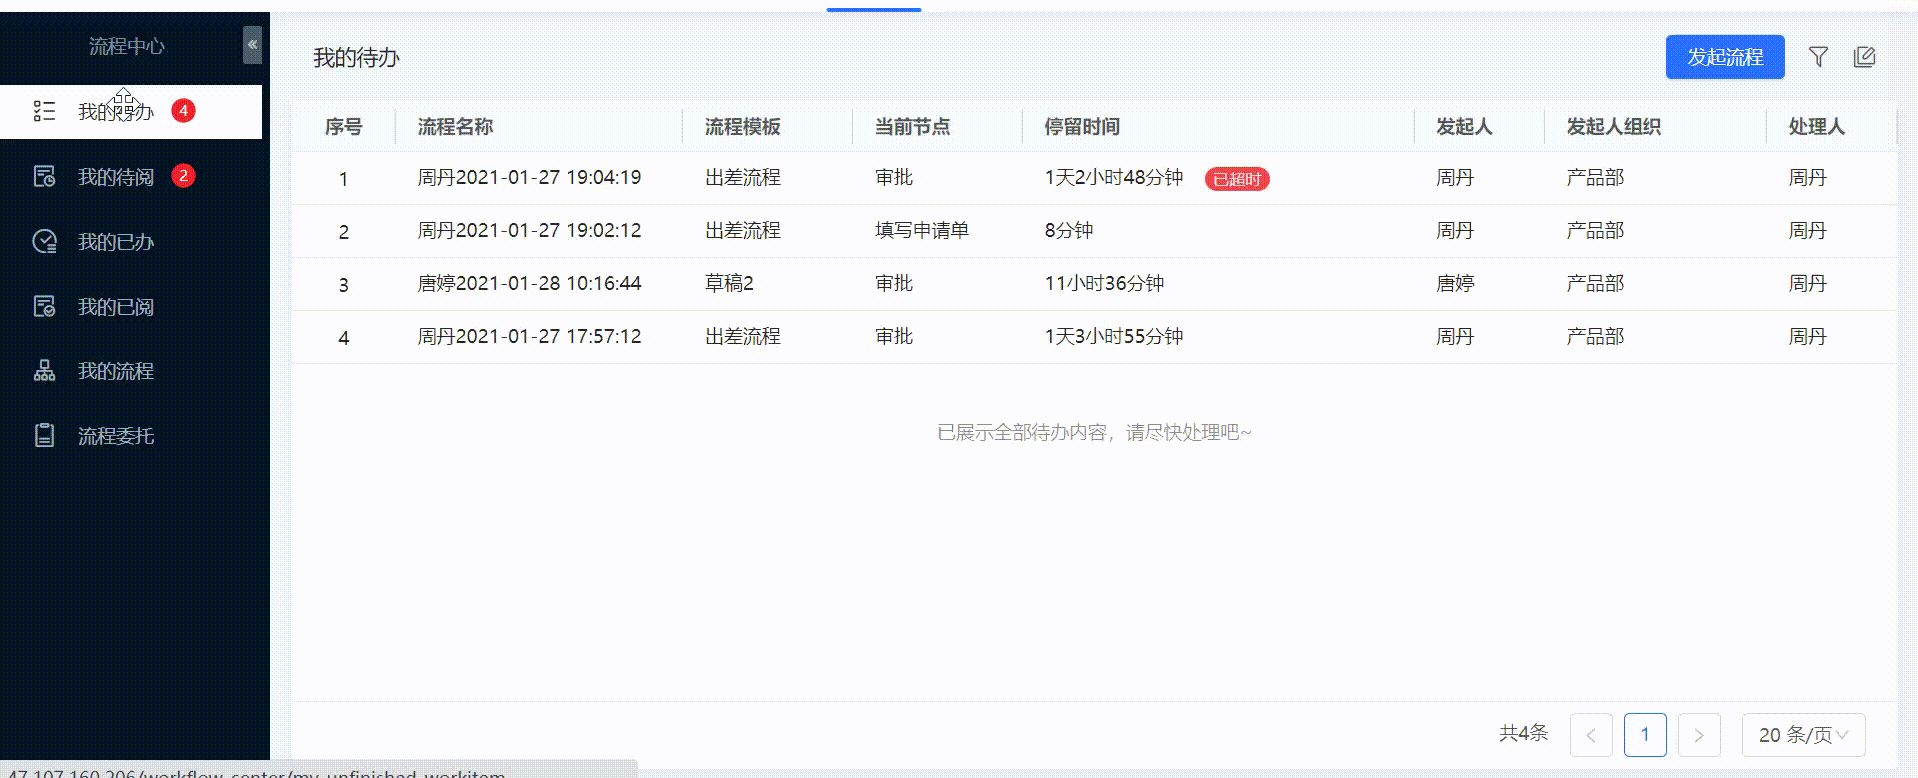Go to 我的已阅 menu item
Image resolution: width=1918 pixels, height=778 pixels.
[x=131, y=306]
